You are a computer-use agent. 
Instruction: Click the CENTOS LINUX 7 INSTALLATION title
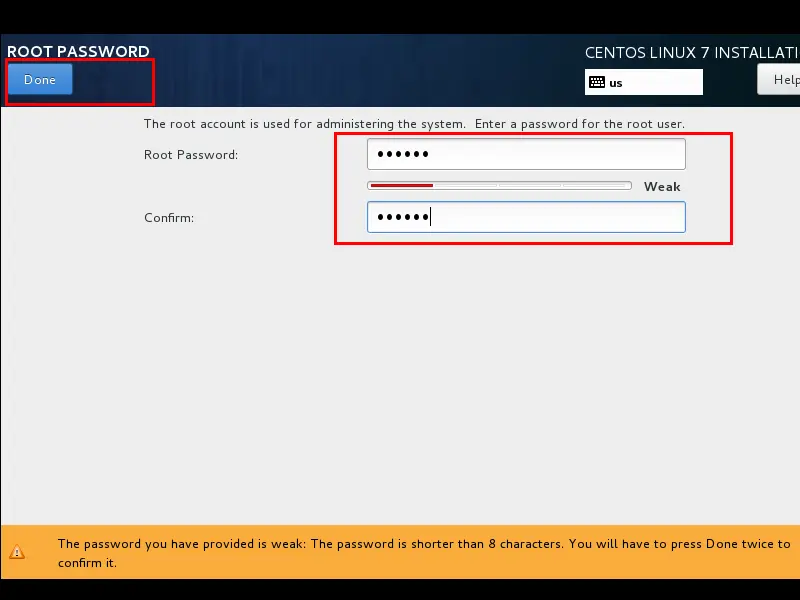click(x=692, y=53)
